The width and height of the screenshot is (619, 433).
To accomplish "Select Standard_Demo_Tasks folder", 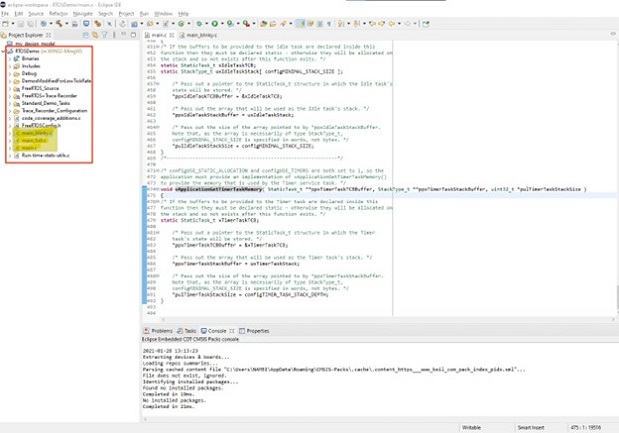I will [x=45, y=103].
